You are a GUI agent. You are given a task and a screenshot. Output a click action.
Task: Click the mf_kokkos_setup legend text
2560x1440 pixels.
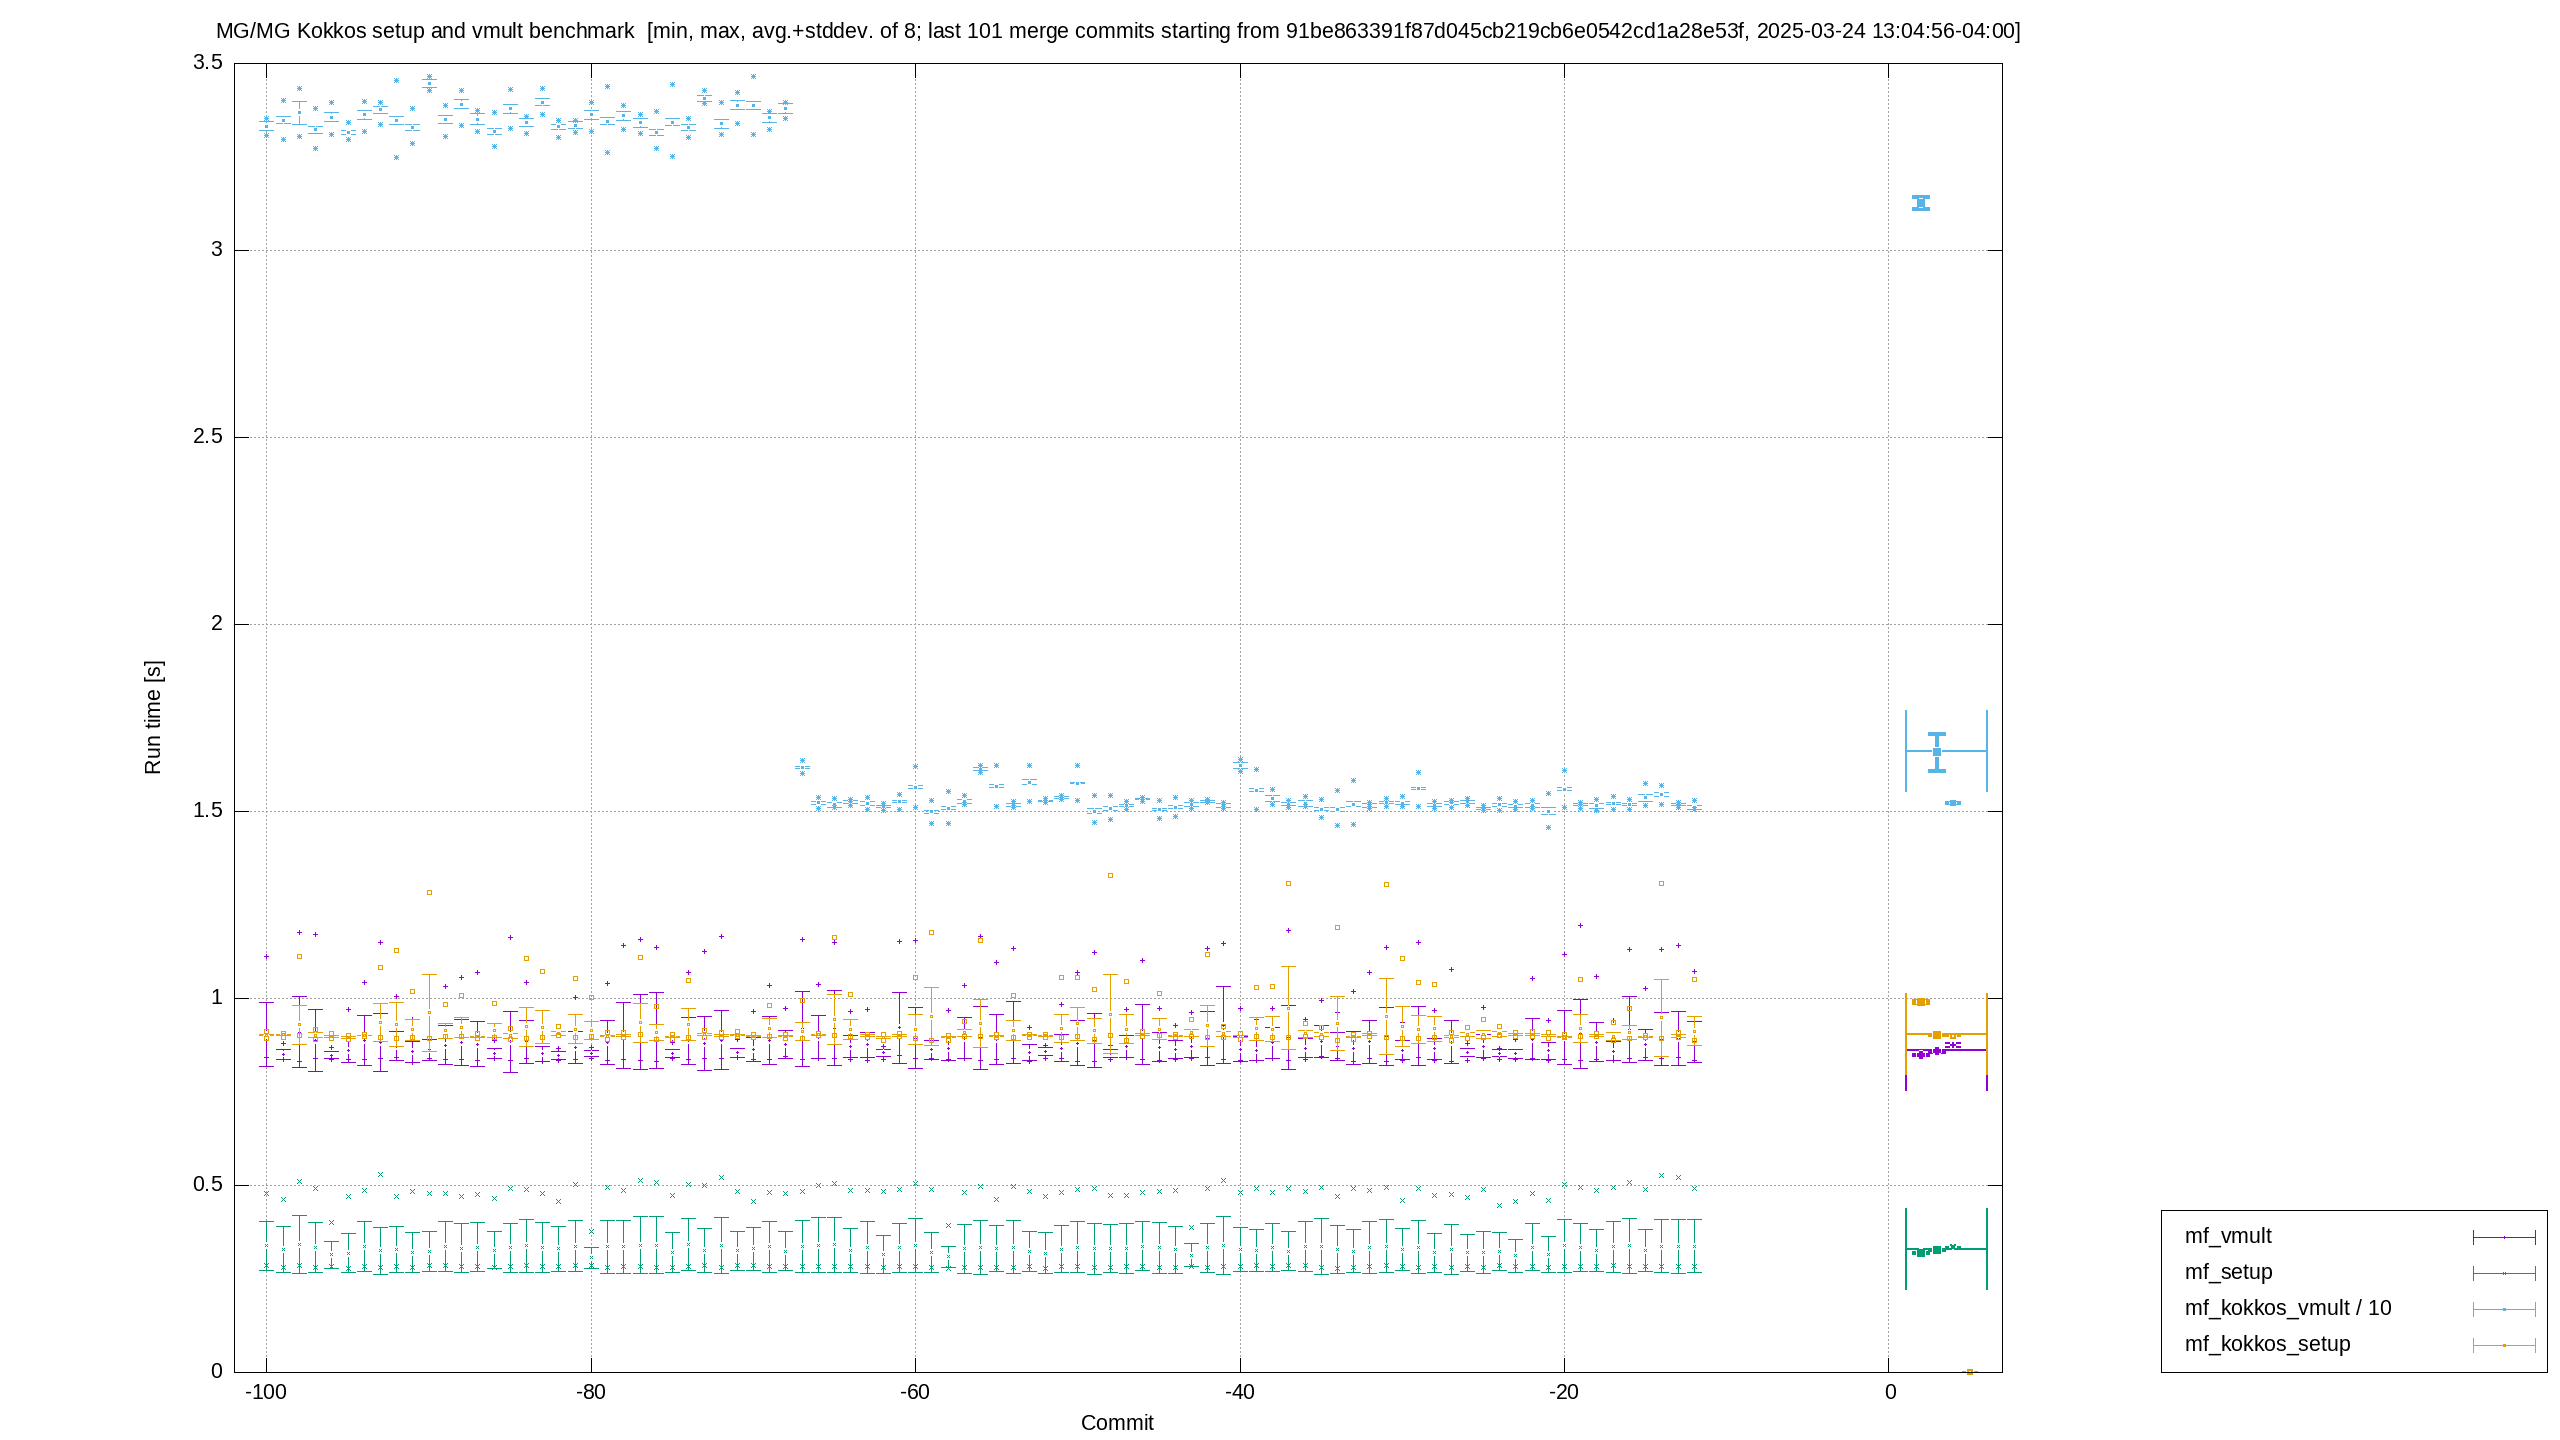2267,1344
